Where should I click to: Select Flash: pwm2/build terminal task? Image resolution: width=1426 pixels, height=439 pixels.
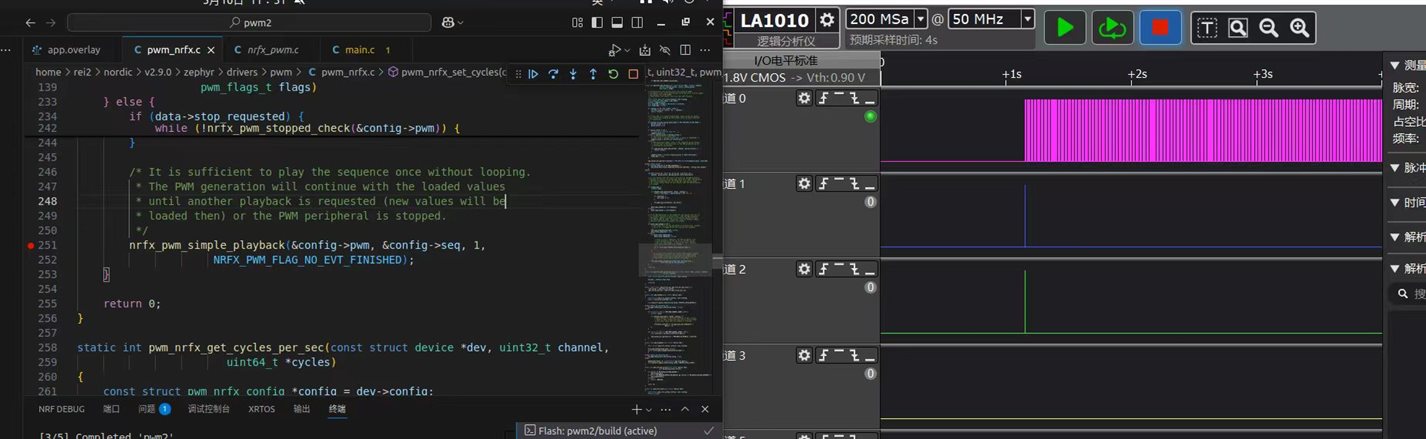click(x=618, y=430)
